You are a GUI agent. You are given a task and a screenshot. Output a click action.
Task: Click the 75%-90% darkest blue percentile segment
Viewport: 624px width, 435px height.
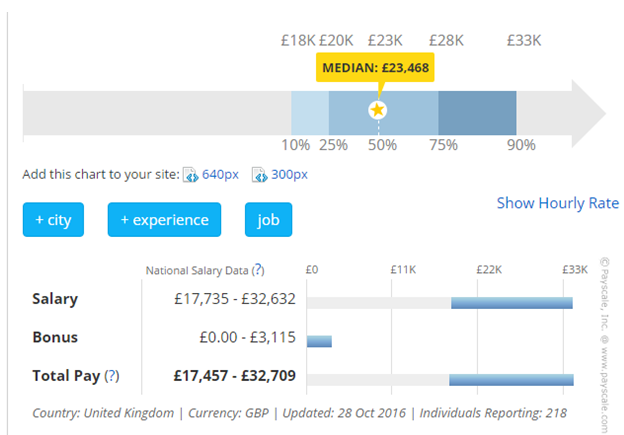coord(477,113)
